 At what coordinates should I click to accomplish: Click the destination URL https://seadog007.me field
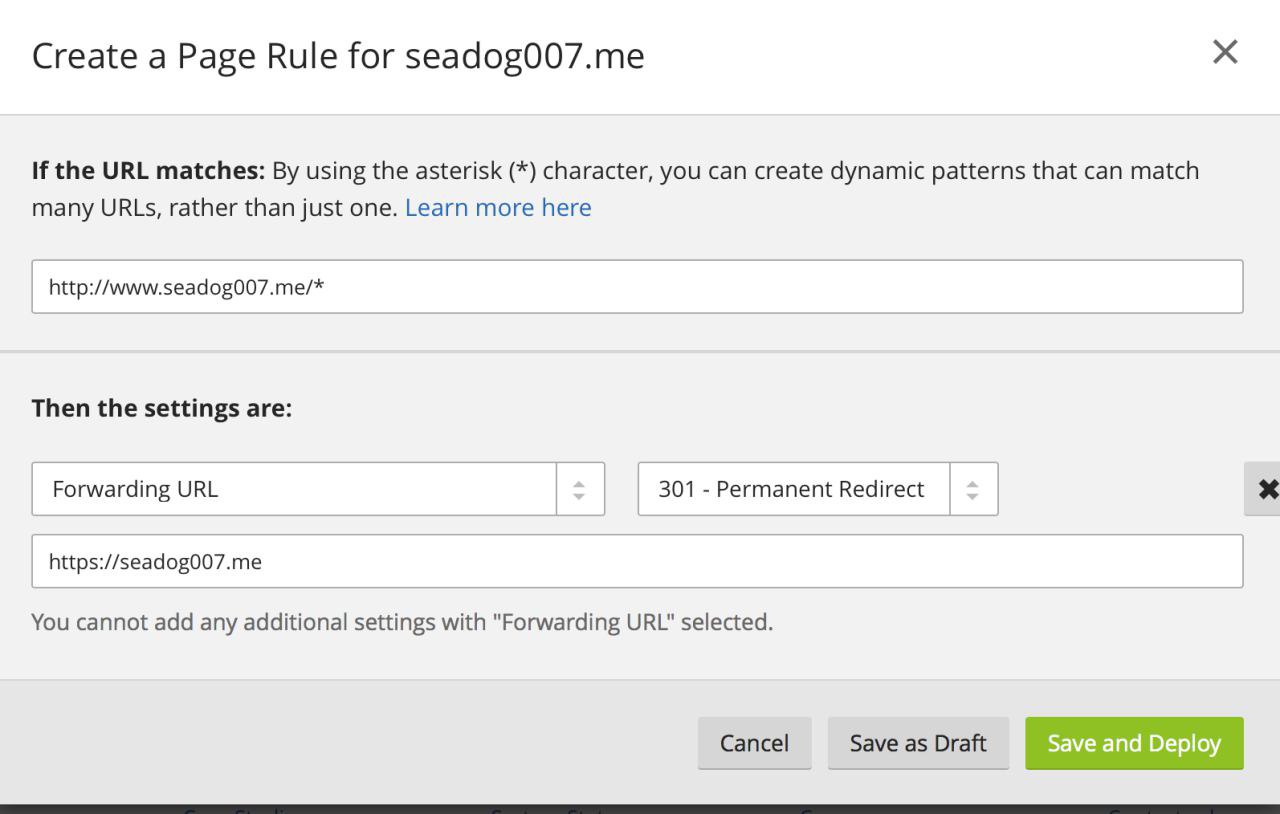point(637,561)
